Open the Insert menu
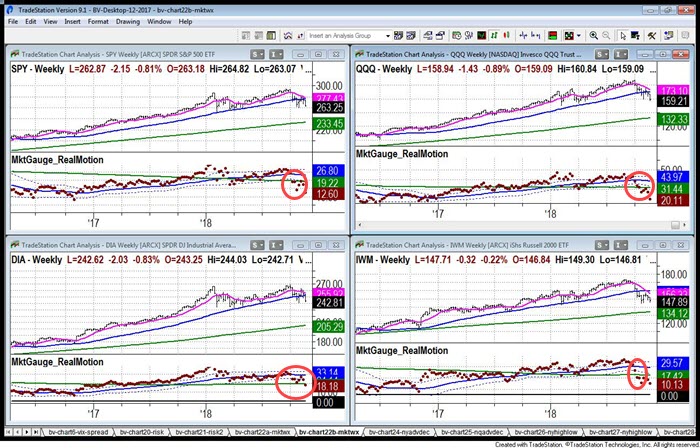 click(x=72, y=21)
